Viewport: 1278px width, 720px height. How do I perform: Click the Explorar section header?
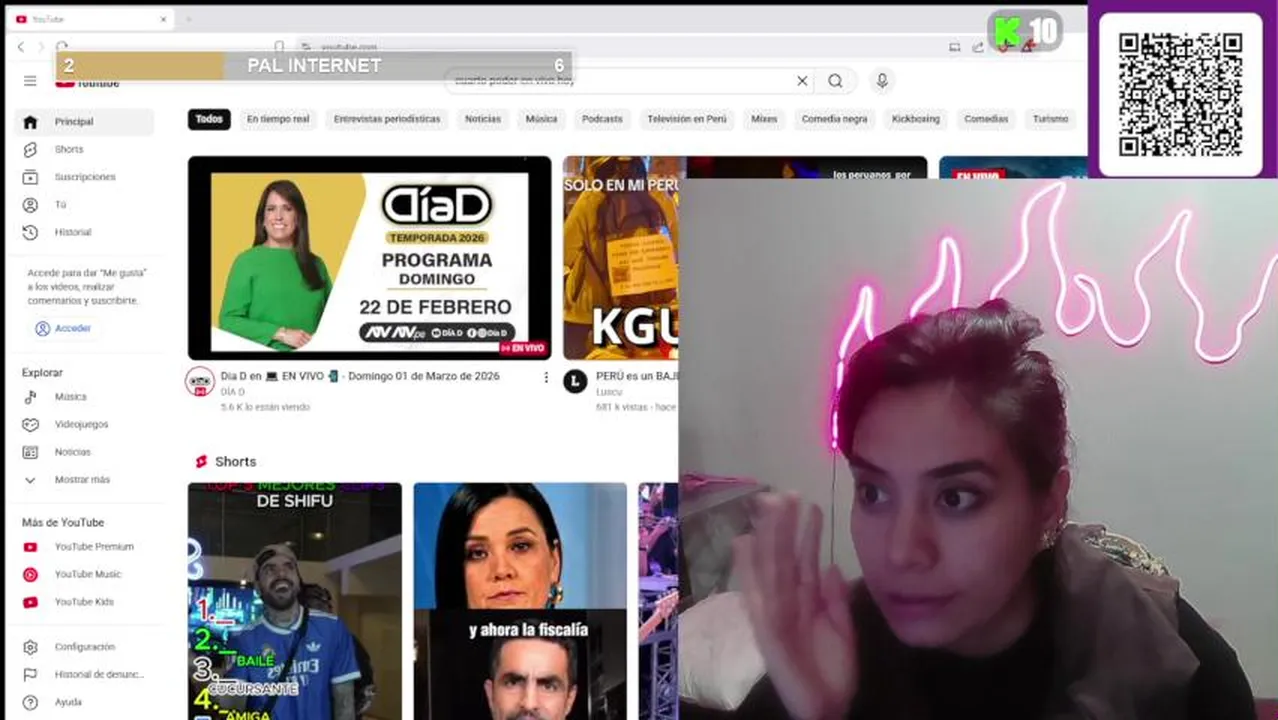coord(42,373)
